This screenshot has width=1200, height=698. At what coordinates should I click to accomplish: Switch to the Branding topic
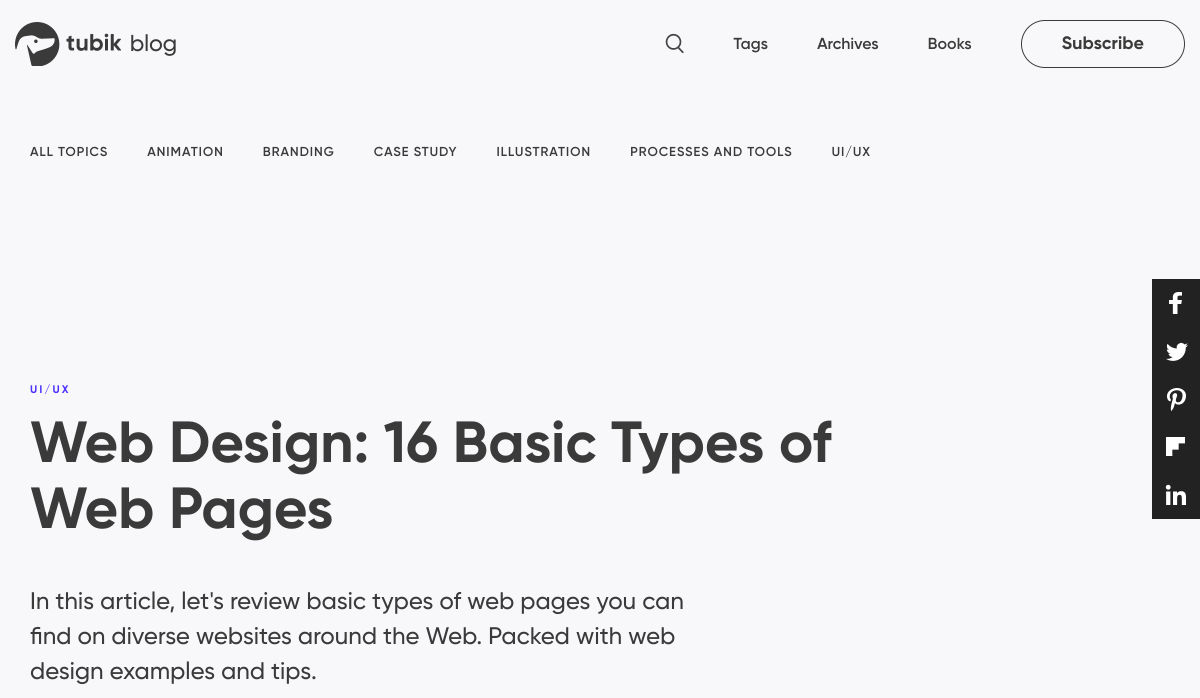point(298,152)
